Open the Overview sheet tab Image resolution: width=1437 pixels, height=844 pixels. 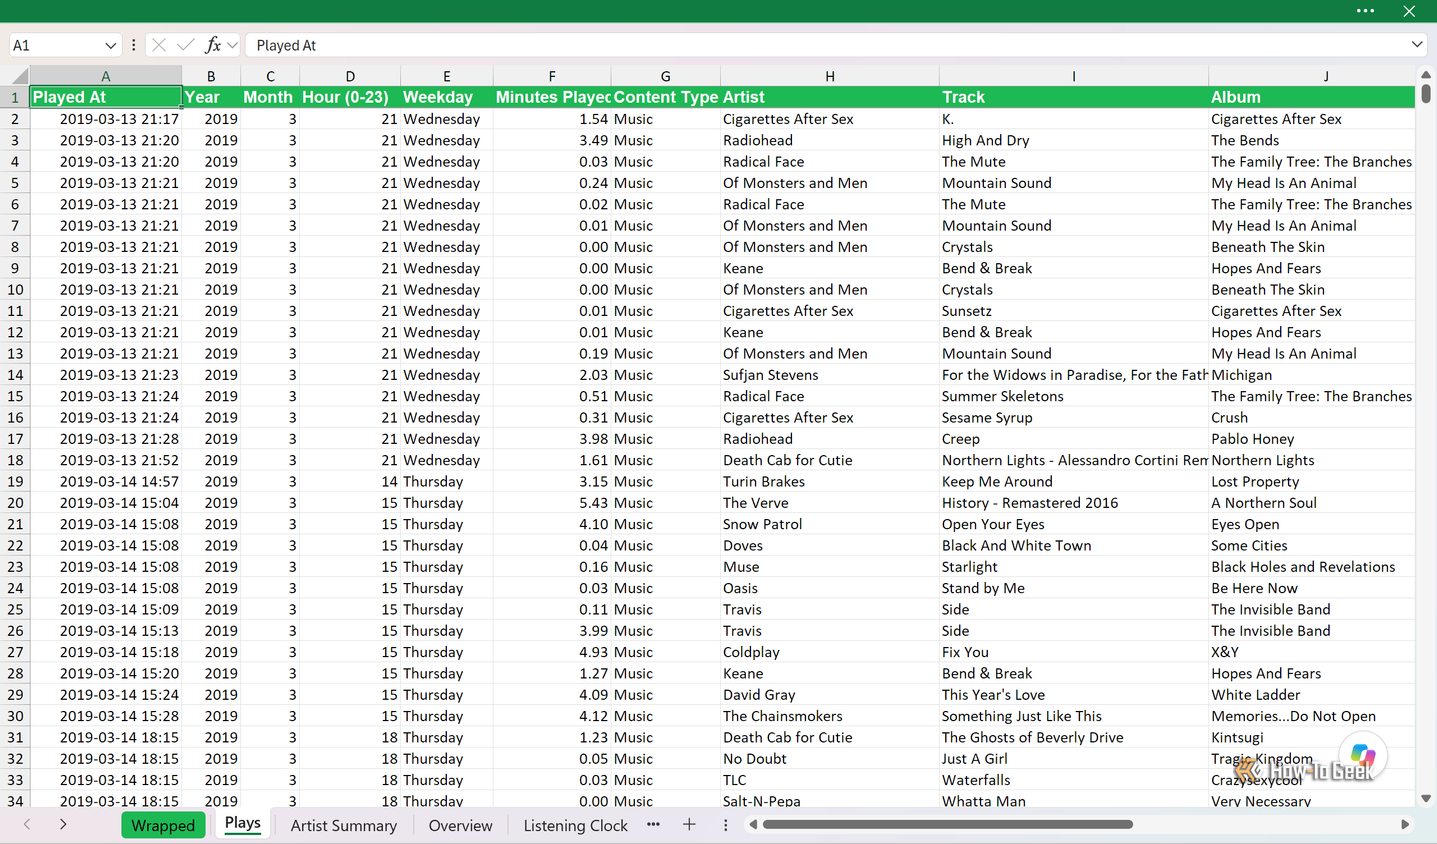click(460, 825)
